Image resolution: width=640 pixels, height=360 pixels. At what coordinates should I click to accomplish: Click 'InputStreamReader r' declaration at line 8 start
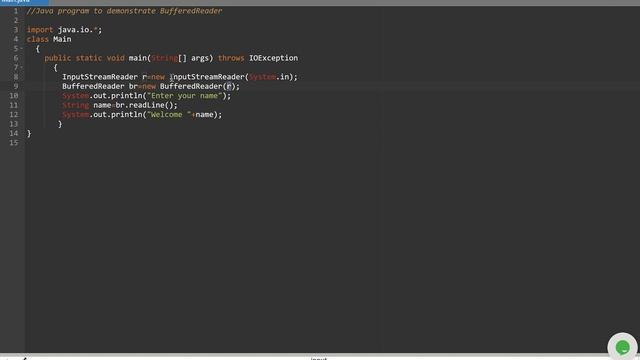[104, 77]
